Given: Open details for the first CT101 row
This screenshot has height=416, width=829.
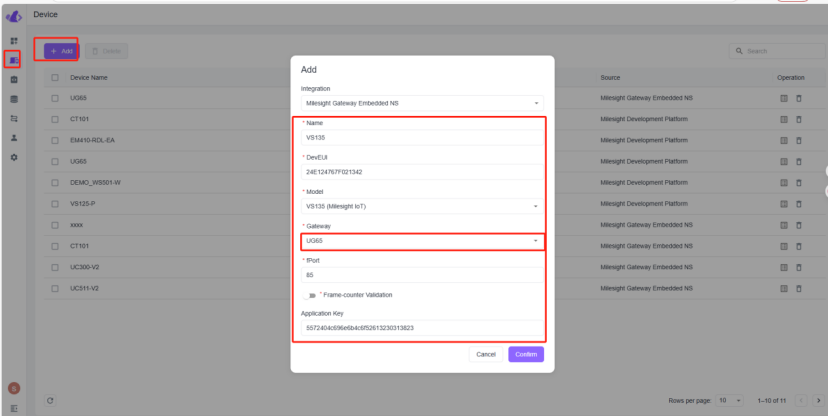Looking at the screenshot, I should tap(784, 119).
